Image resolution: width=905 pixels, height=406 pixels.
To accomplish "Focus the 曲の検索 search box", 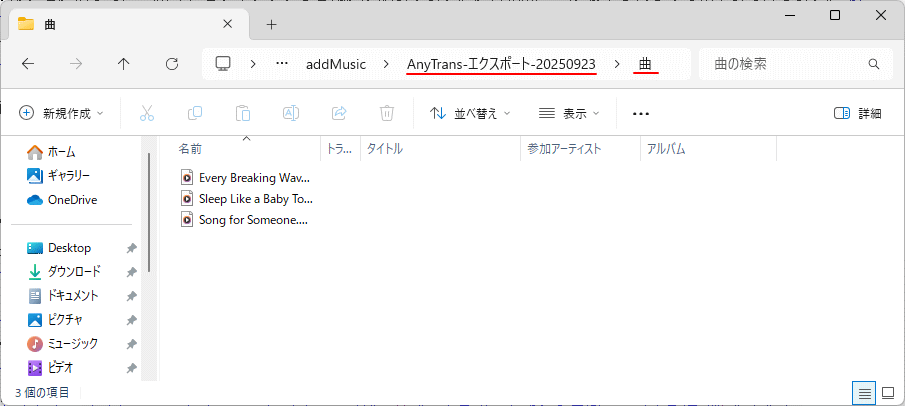I will click(796, 64).
